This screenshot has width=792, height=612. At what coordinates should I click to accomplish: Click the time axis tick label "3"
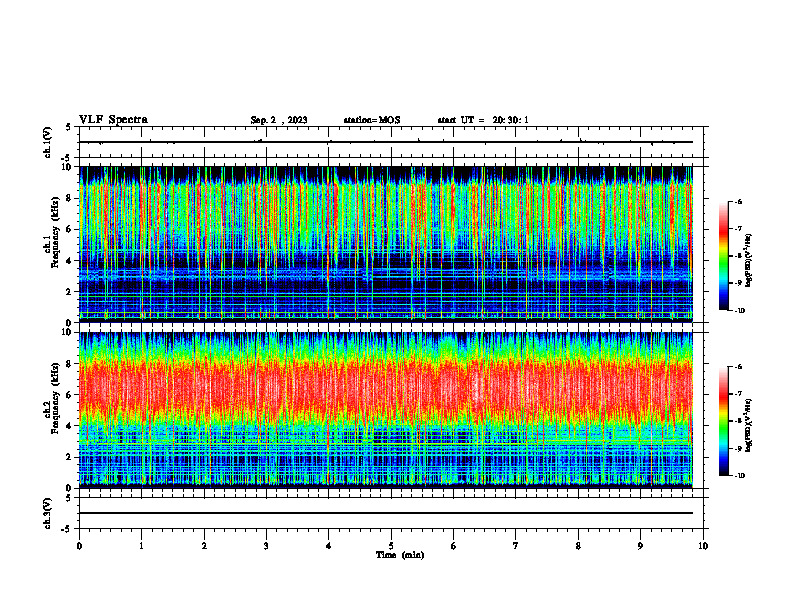click(x=266, y=546)
